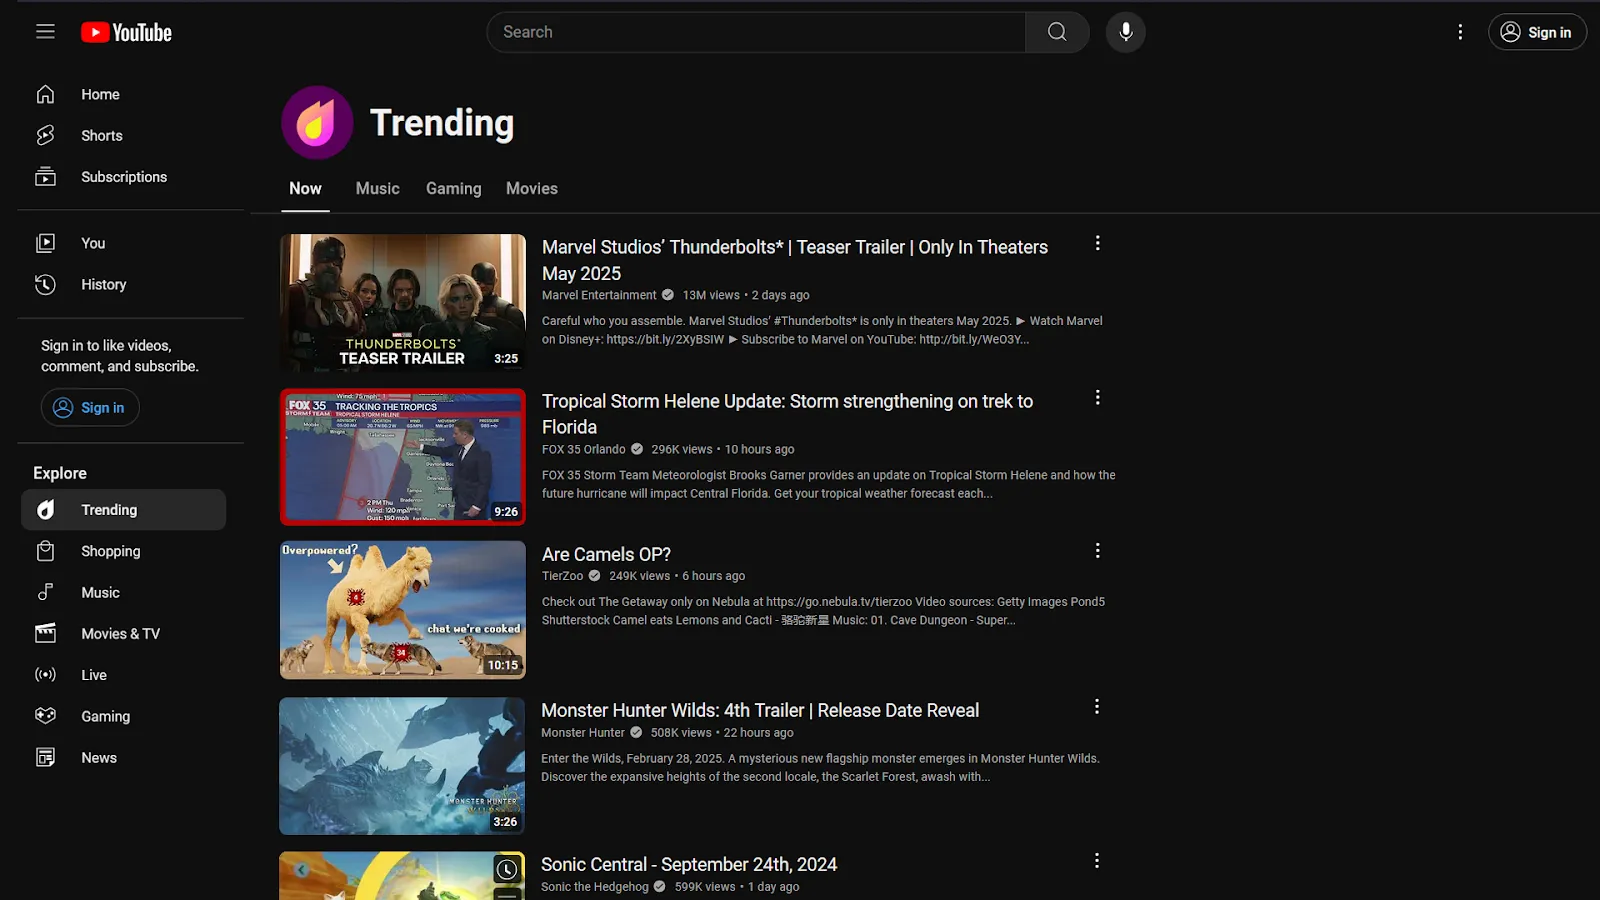The height and width of the screenshot is (900, 1600).
Task: Open Shopping in Explore section
Action: point(110,551)
